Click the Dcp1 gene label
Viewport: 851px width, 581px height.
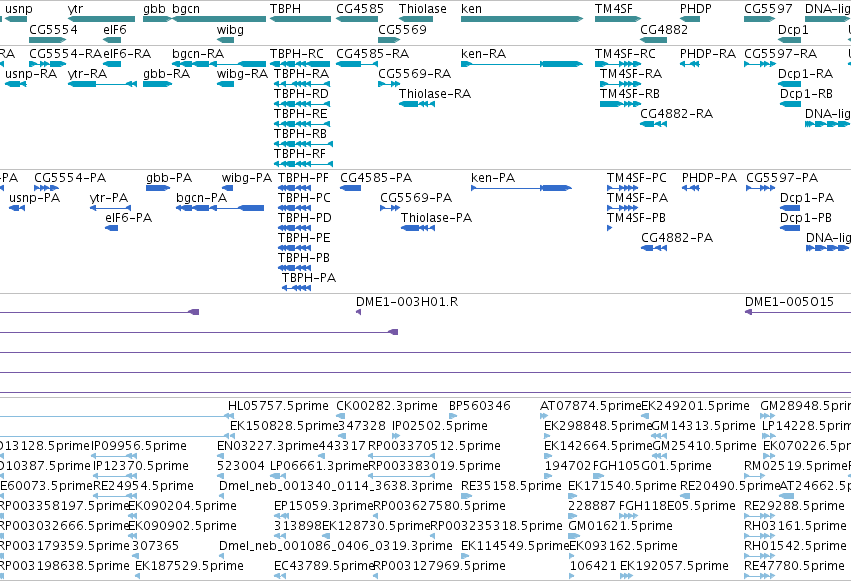[793, 29]
